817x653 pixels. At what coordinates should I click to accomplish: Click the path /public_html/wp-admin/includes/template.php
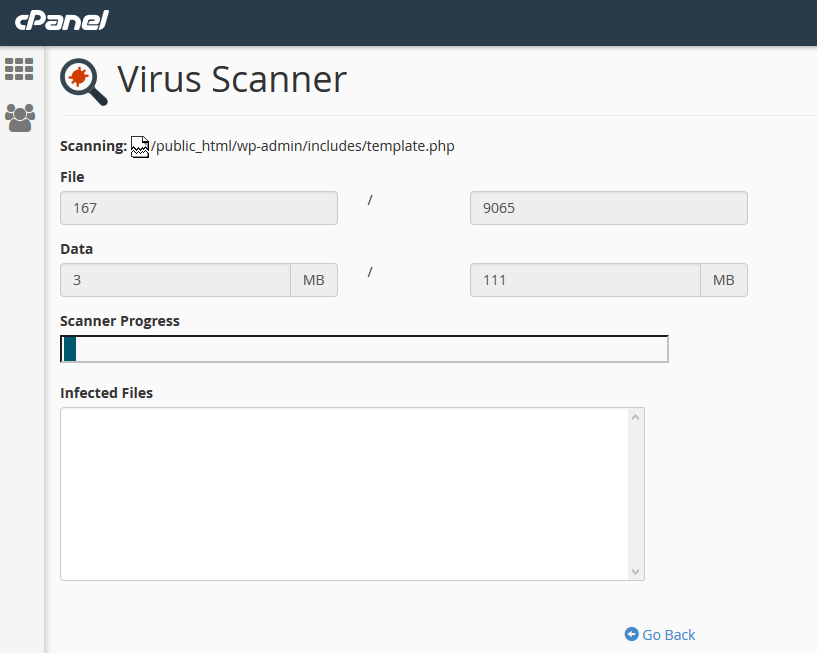click(303, 146)
